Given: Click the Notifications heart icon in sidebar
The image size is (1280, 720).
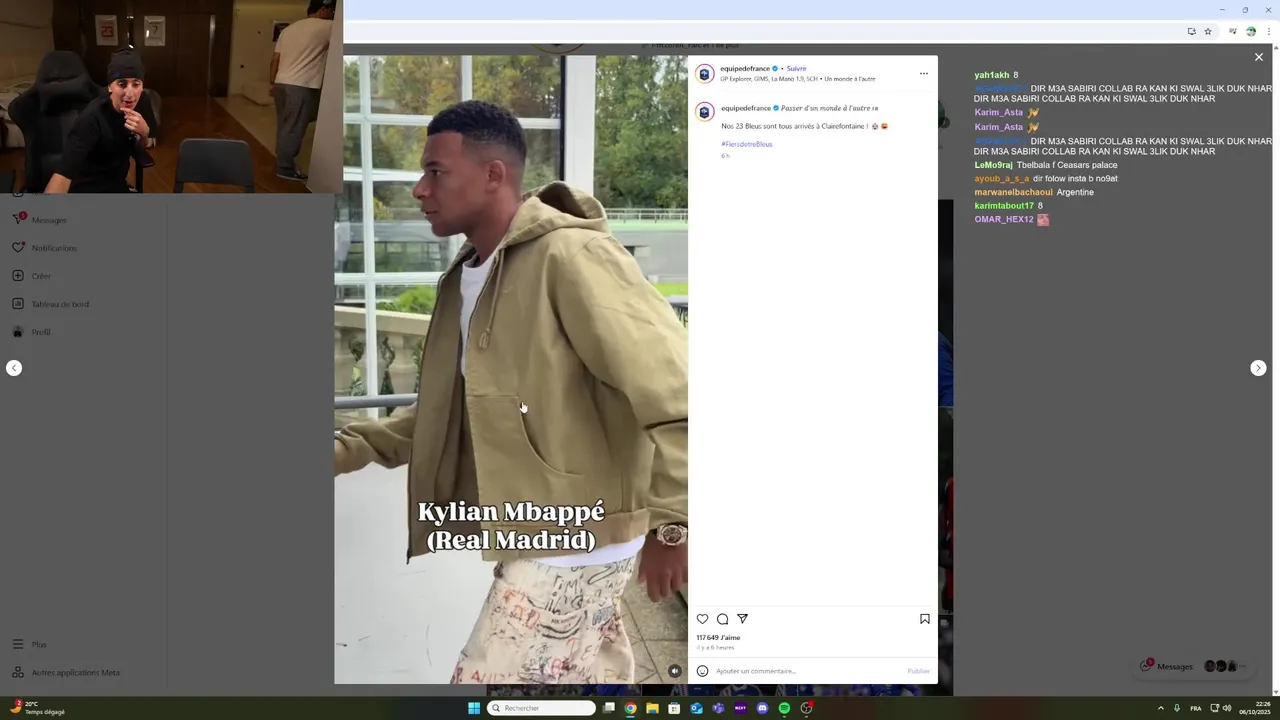Looking at the screenshot, I should [x=18, y=247].
